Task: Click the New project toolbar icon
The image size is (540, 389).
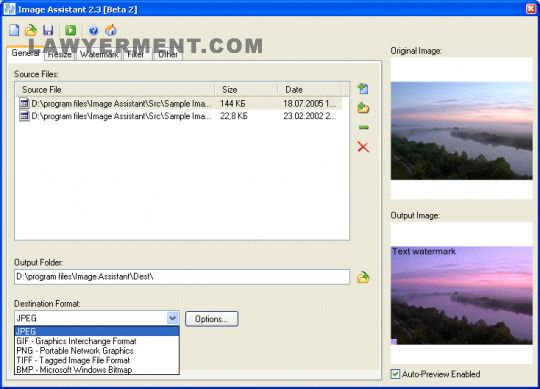Action: pyautogui.click(x=14, y=30)
